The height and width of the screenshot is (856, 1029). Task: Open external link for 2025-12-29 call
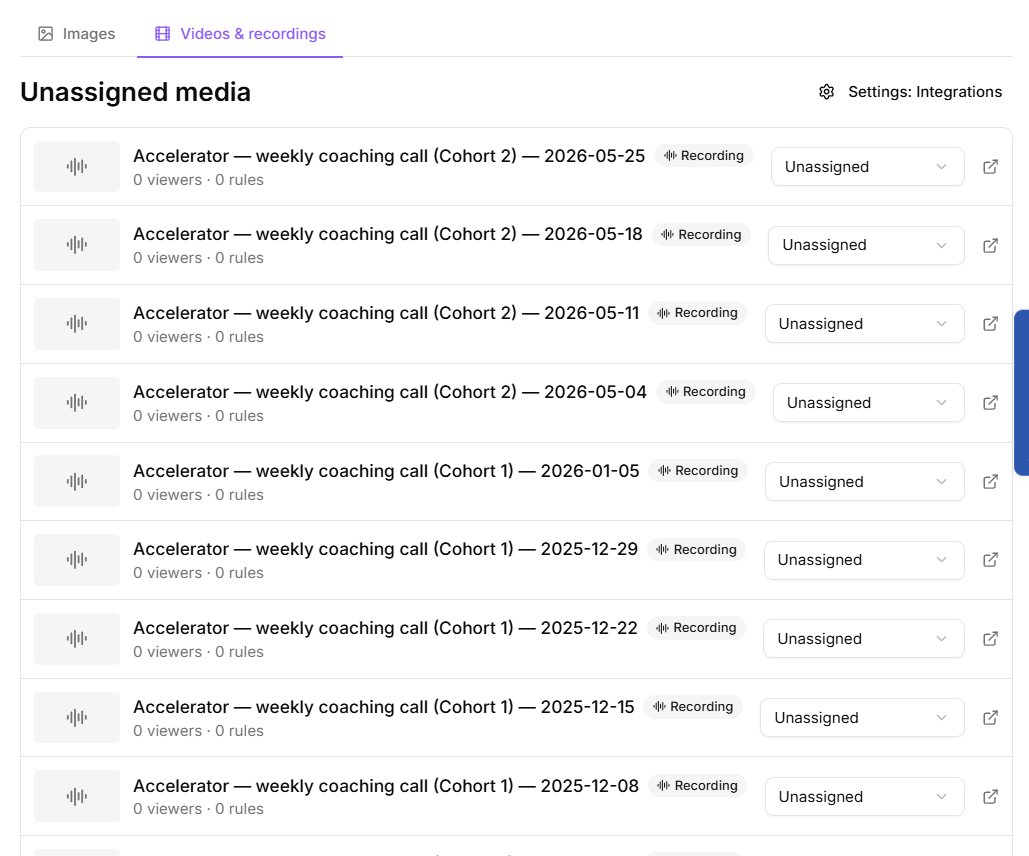tap(990, 560)
